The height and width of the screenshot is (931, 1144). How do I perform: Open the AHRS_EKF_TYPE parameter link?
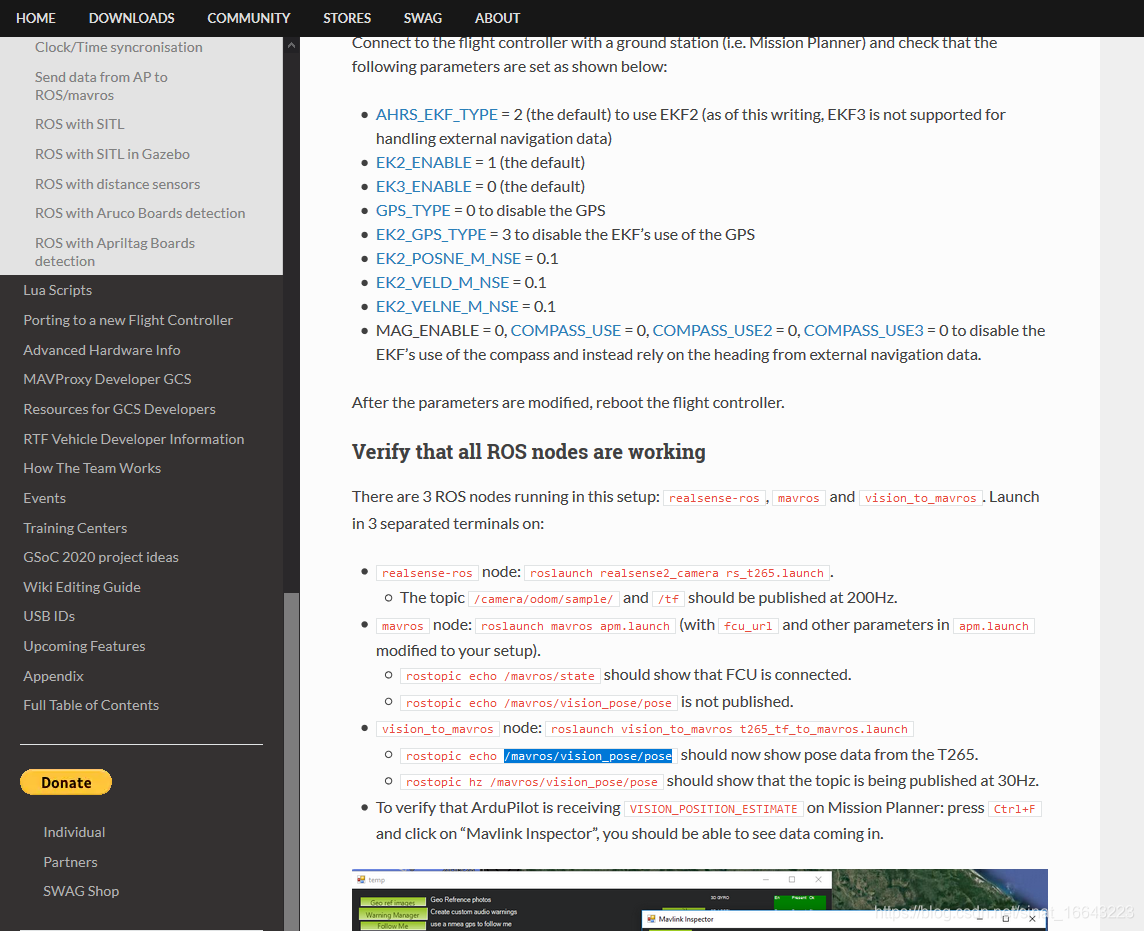click(436, 115)
